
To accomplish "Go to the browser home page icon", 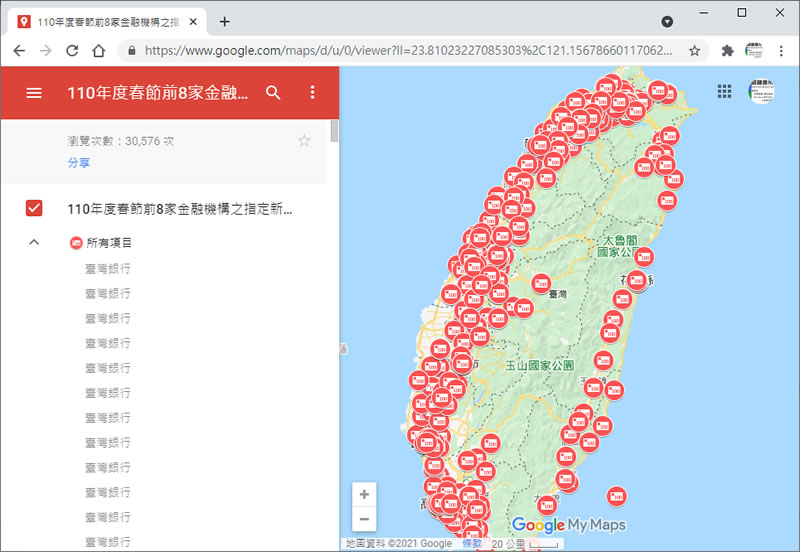I will click(98, 51).
